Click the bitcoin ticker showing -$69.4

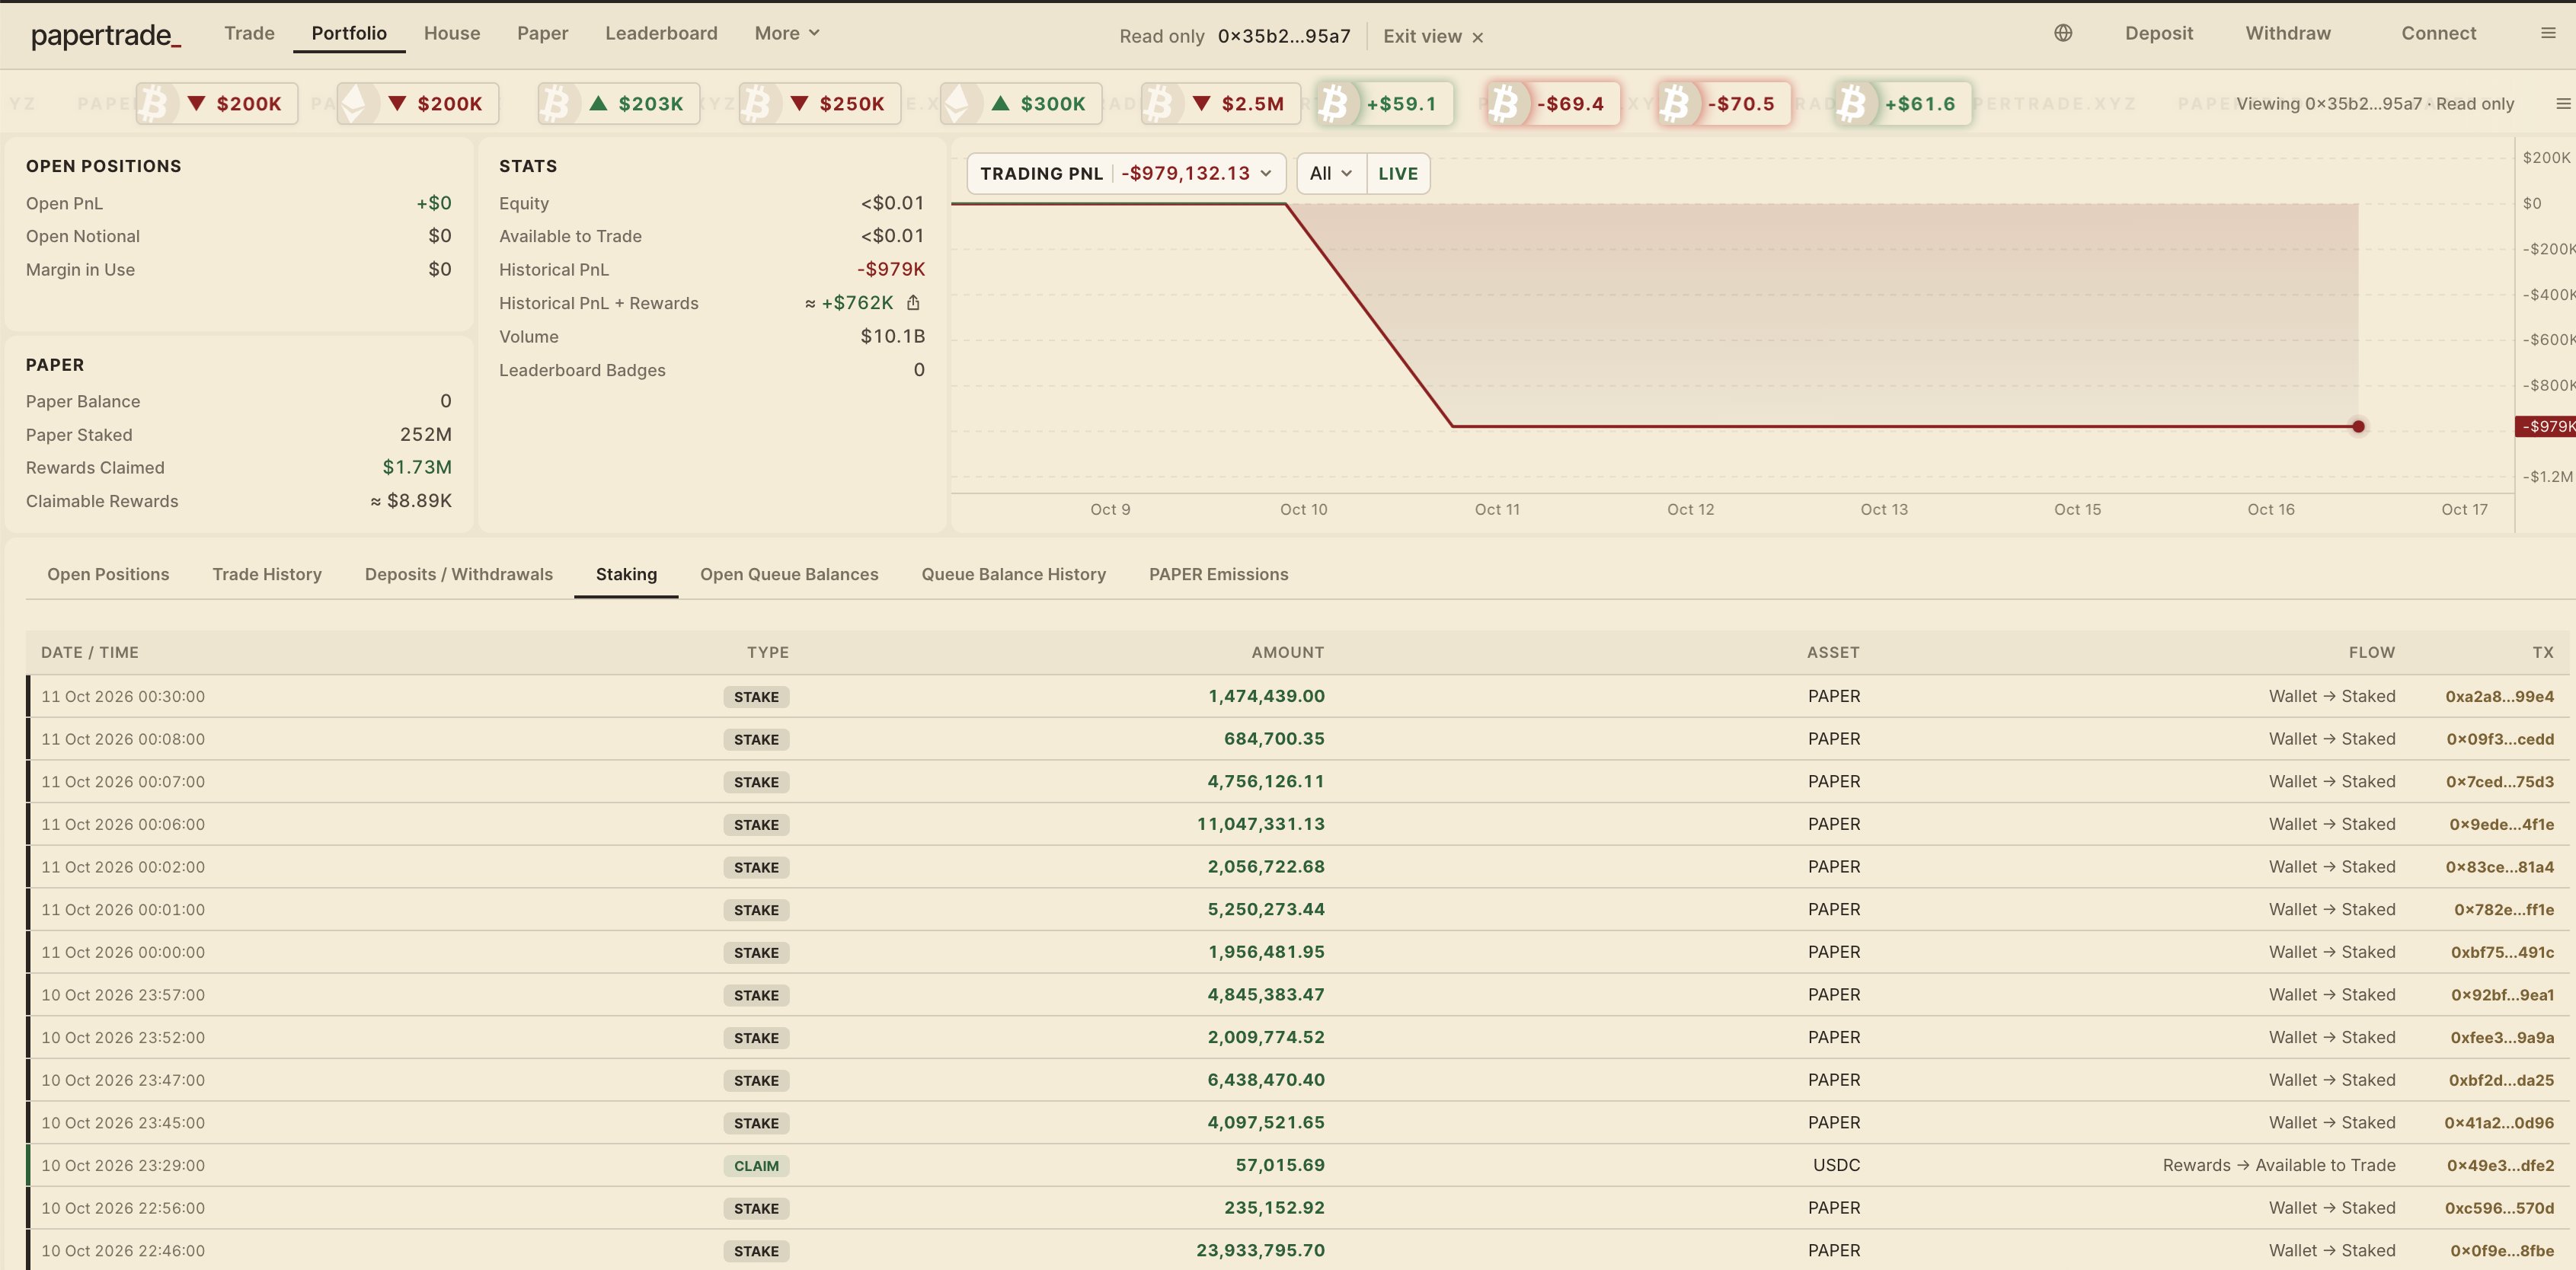1553,104
